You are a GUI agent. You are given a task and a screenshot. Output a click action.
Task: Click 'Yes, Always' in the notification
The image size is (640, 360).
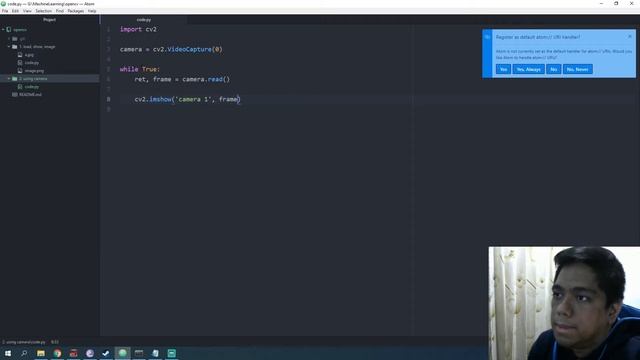529,69
